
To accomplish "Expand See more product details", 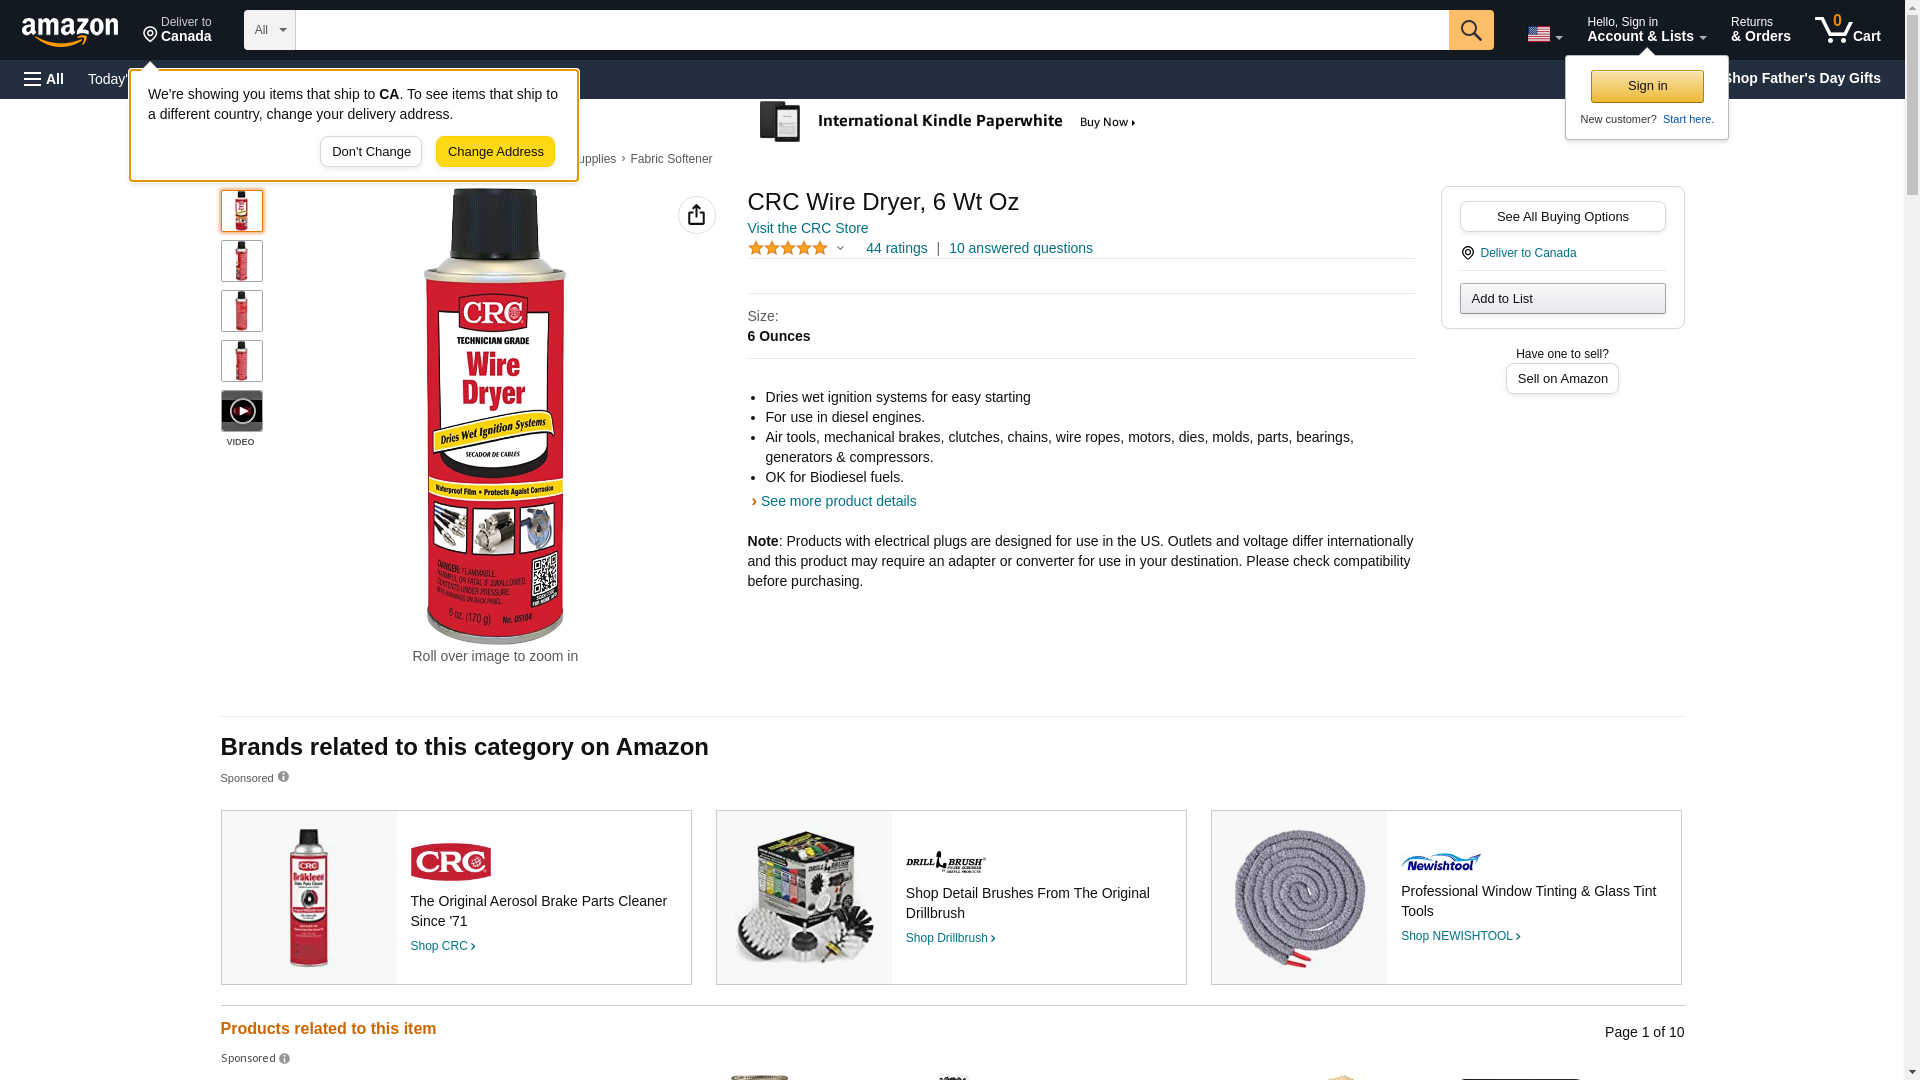I will (838, 501).
